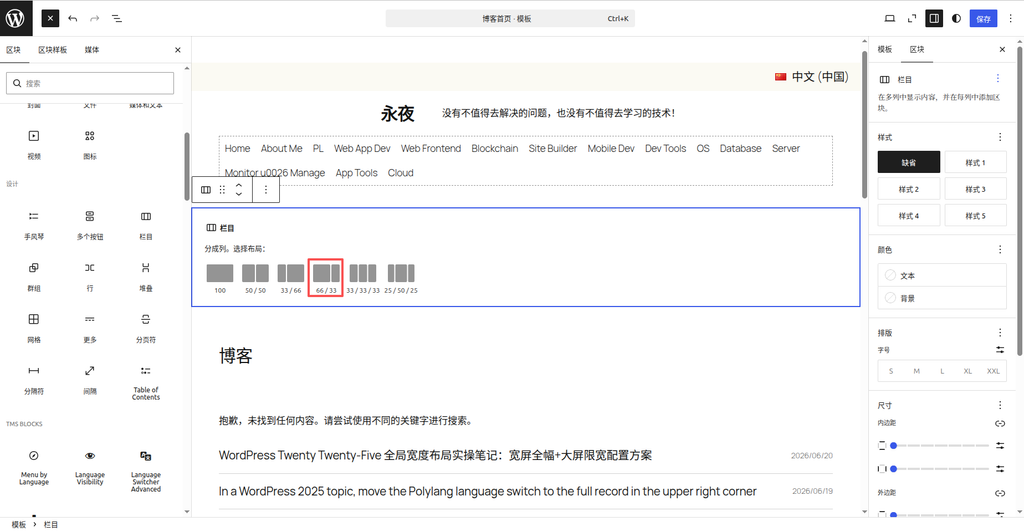The height and width of the screenshot is (531, 1024).
Task: Choose the 66 / 33 column layout
Action: tap(326, 278)
